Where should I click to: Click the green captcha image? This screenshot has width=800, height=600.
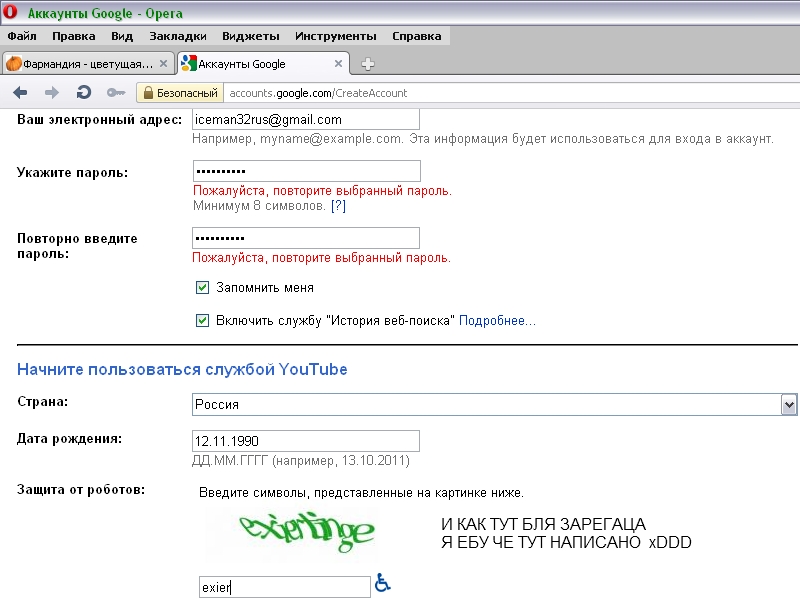tap(307, 533)
